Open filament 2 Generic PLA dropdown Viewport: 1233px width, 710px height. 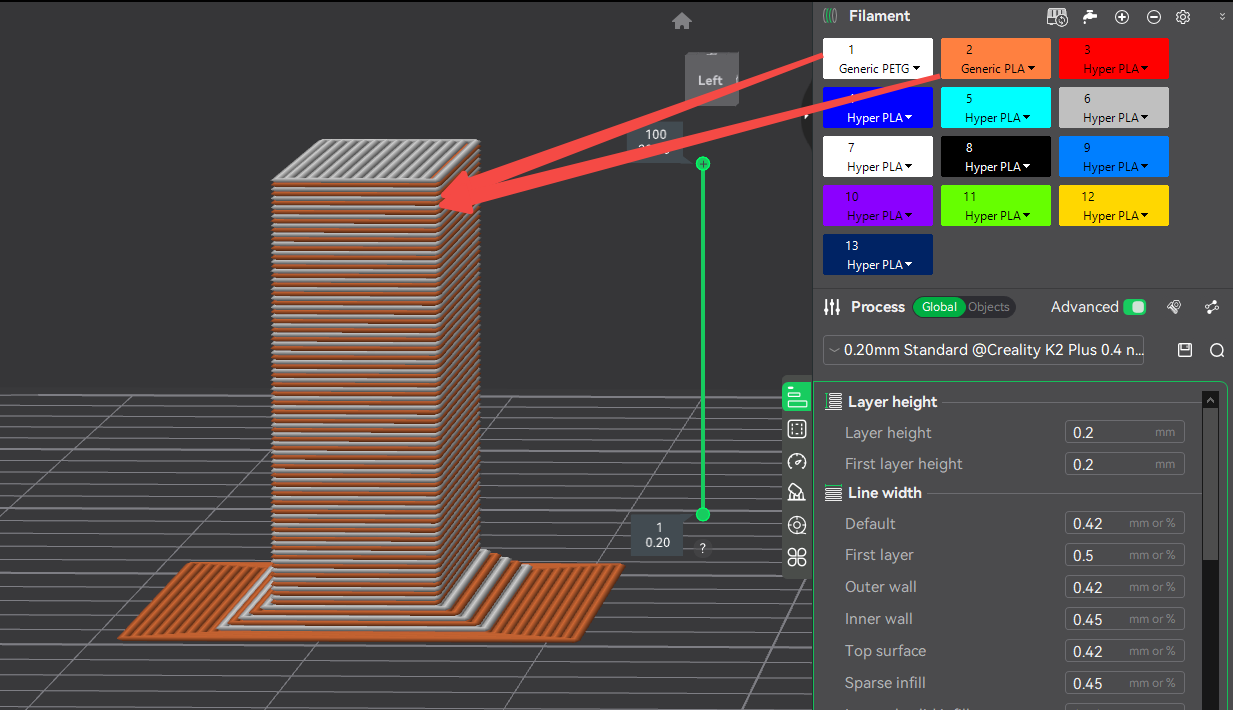coord(996,69)
